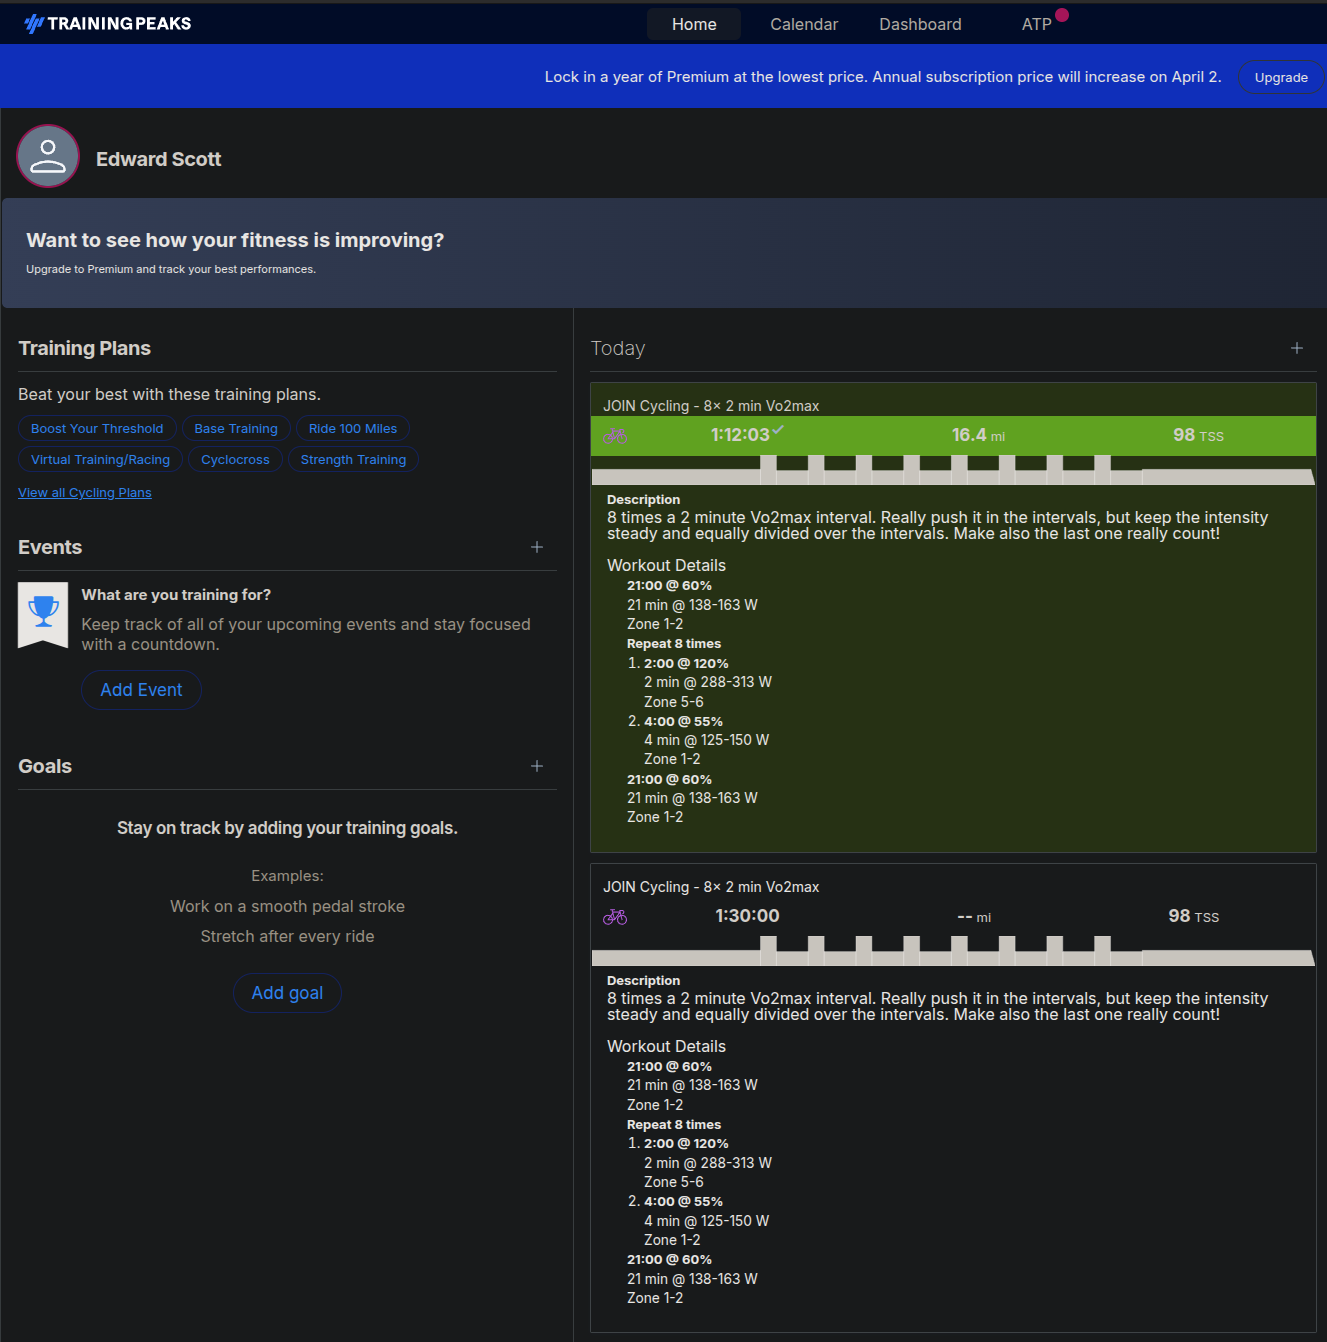Open Edward Scott's profile avatar
The image size is (1327, 1342).
click(48, 156)
